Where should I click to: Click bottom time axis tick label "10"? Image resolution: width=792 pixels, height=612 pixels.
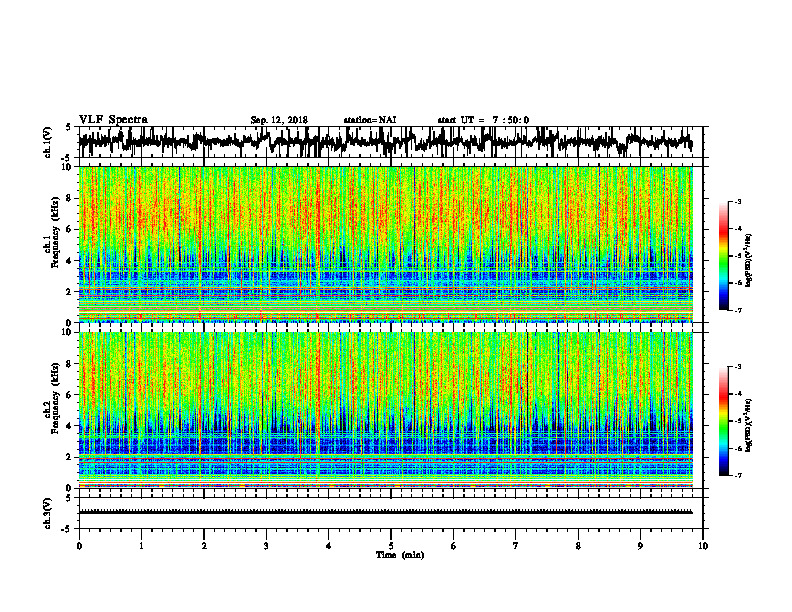point(703,546)
